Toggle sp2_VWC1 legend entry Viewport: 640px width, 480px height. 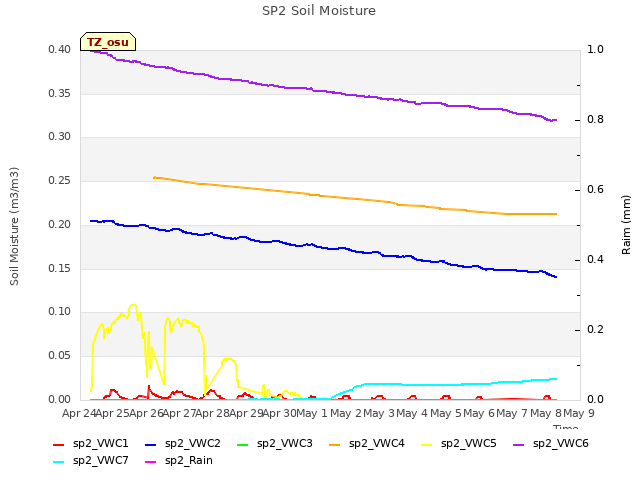click(x=91, y=444)
